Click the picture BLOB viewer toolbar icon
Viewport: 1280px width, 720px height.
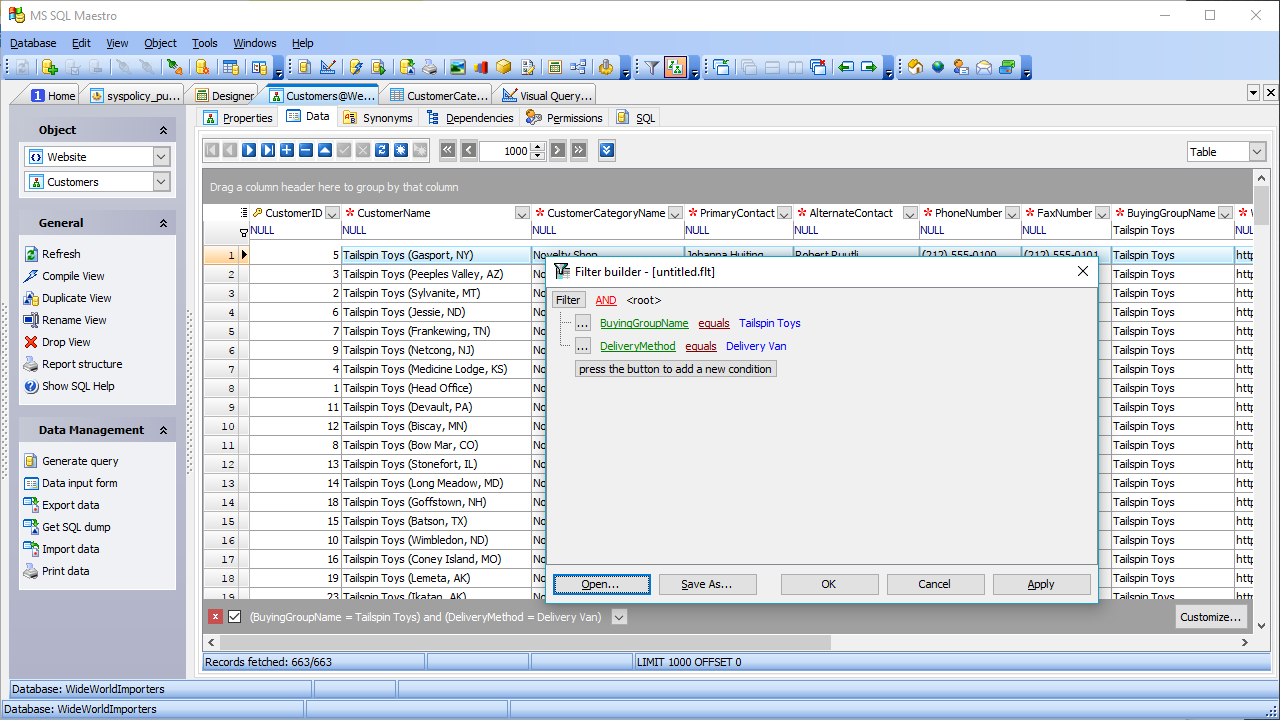tap(457, 67)
